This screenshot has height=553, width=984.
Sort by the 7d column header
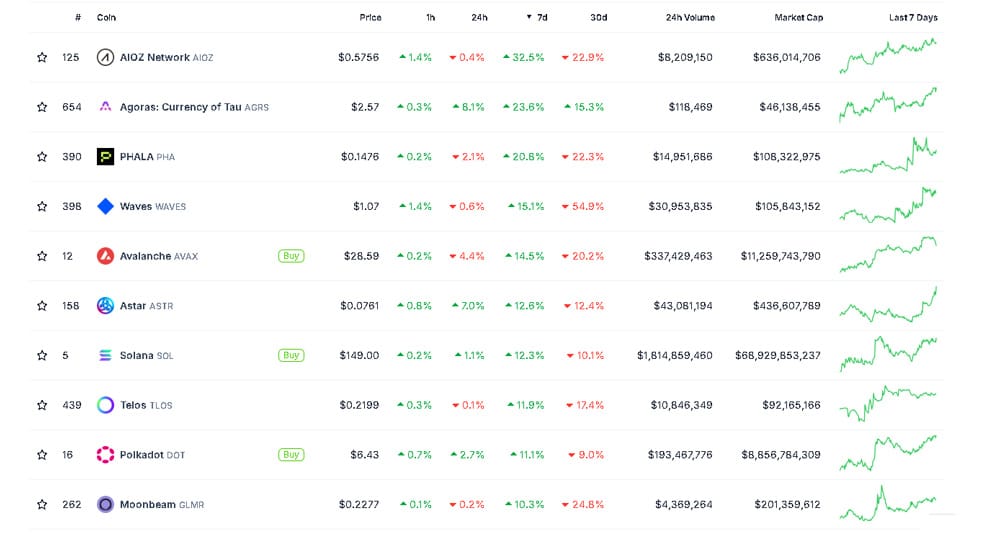pos(537,18)
